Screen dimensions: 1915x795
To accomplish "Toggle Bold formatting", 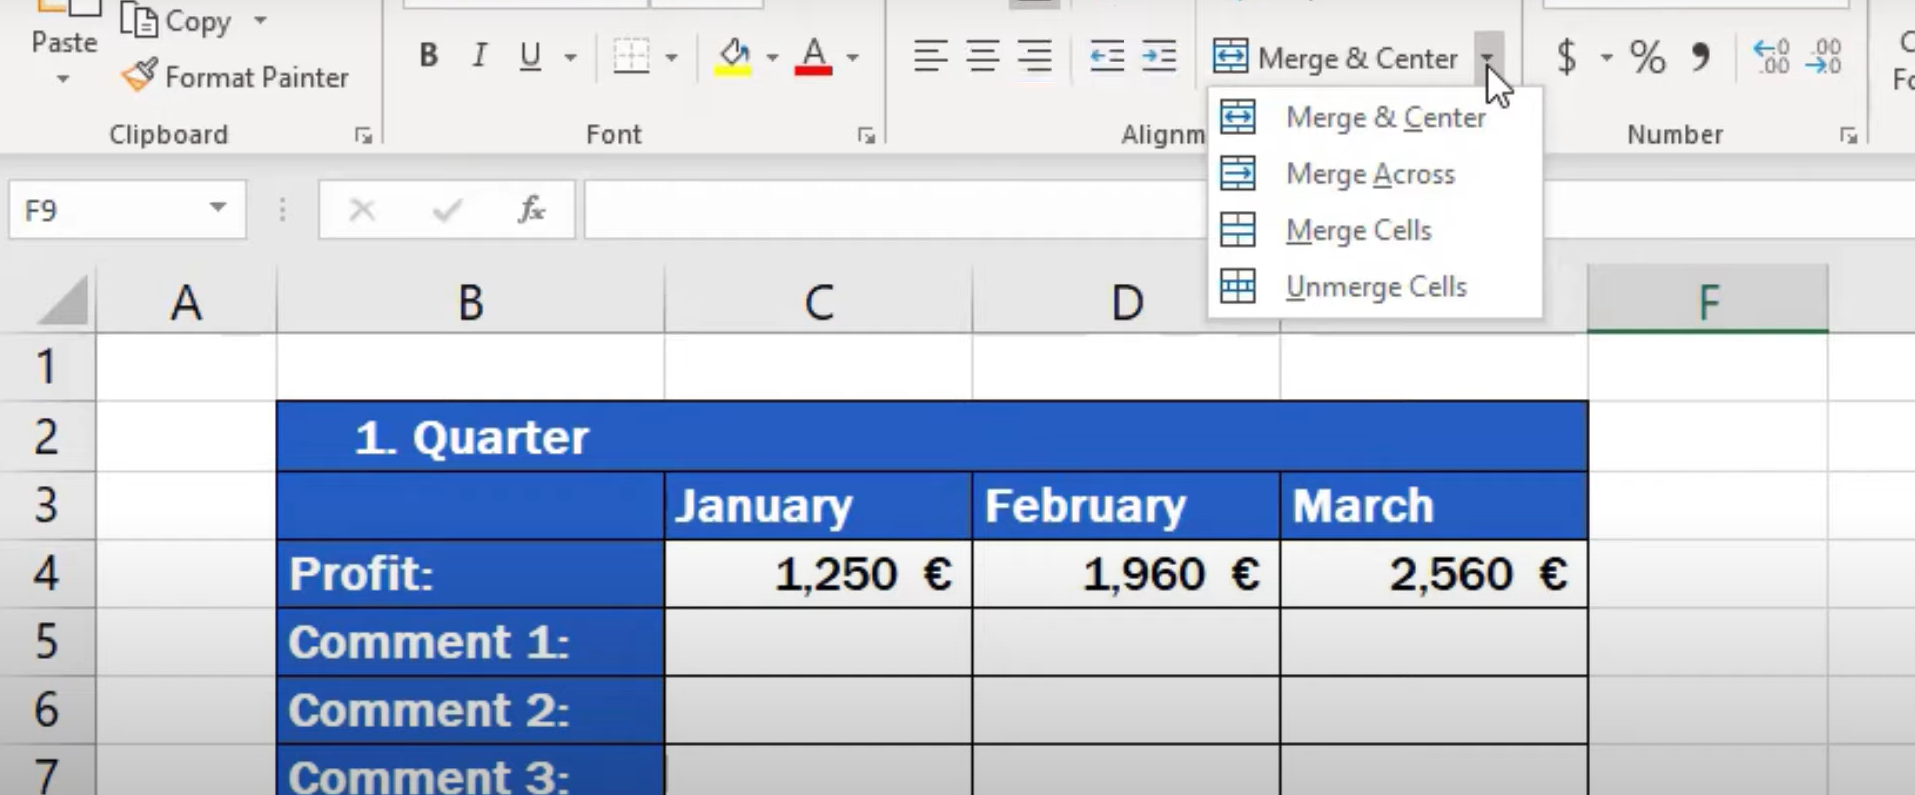I will click(428, 56).
